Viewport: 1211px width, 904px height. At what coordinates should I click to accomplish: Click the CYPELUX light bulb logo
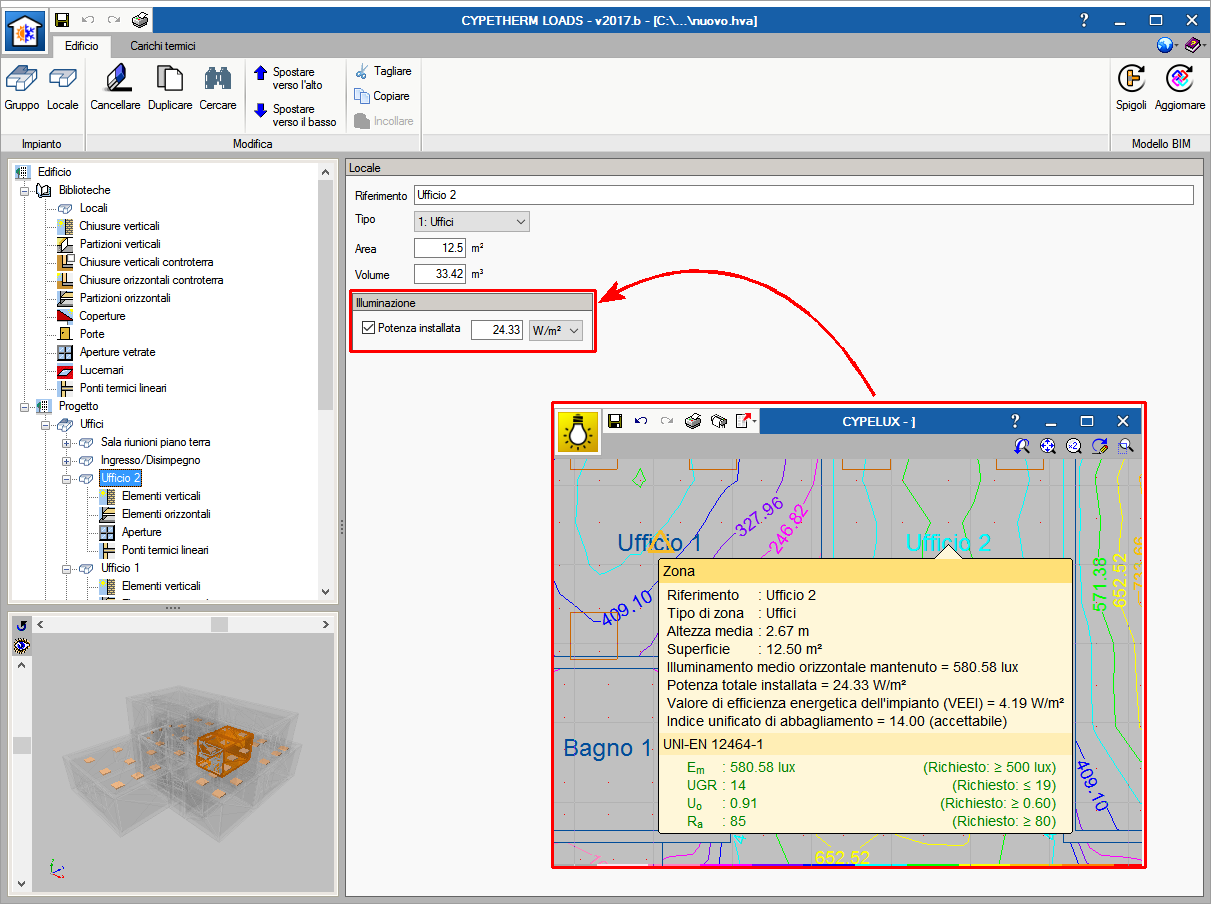click(x=578, y=431)
